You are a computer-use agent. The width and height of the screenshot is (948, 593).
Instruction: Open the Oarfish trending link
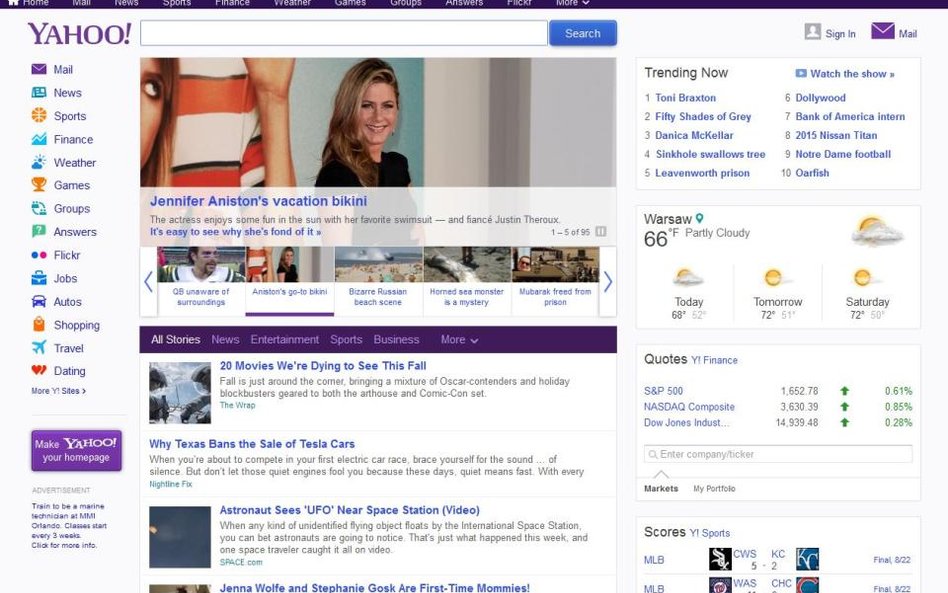pyautogui.click(x=812, y=173)
